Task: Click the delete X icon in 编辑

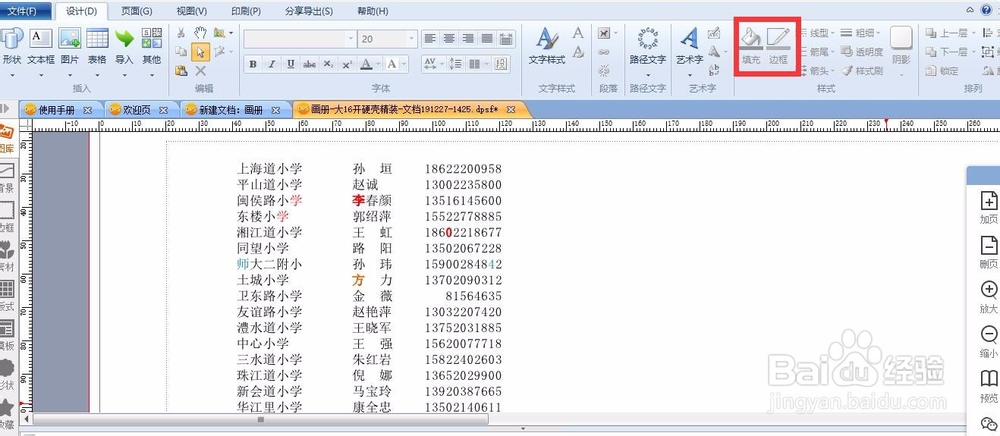Action: [200, 71]
